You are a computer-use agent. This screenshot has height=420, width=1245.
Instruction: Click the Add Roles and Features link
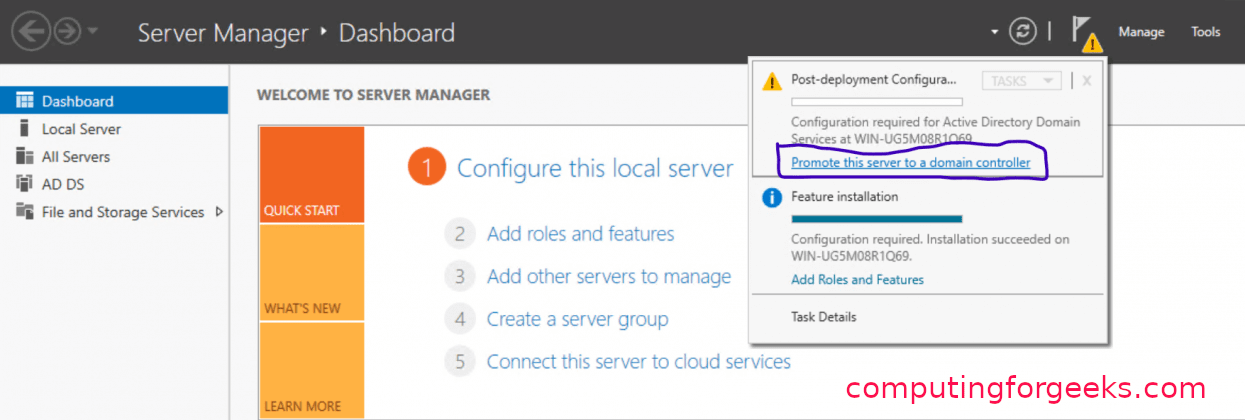857,280
